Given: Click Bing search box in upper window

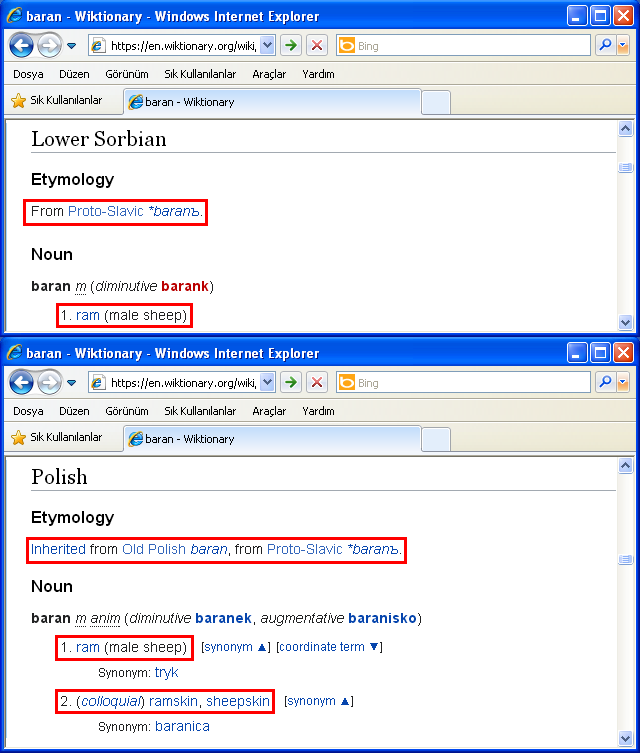Looking at the screenshot, I should tap(463, 46).
